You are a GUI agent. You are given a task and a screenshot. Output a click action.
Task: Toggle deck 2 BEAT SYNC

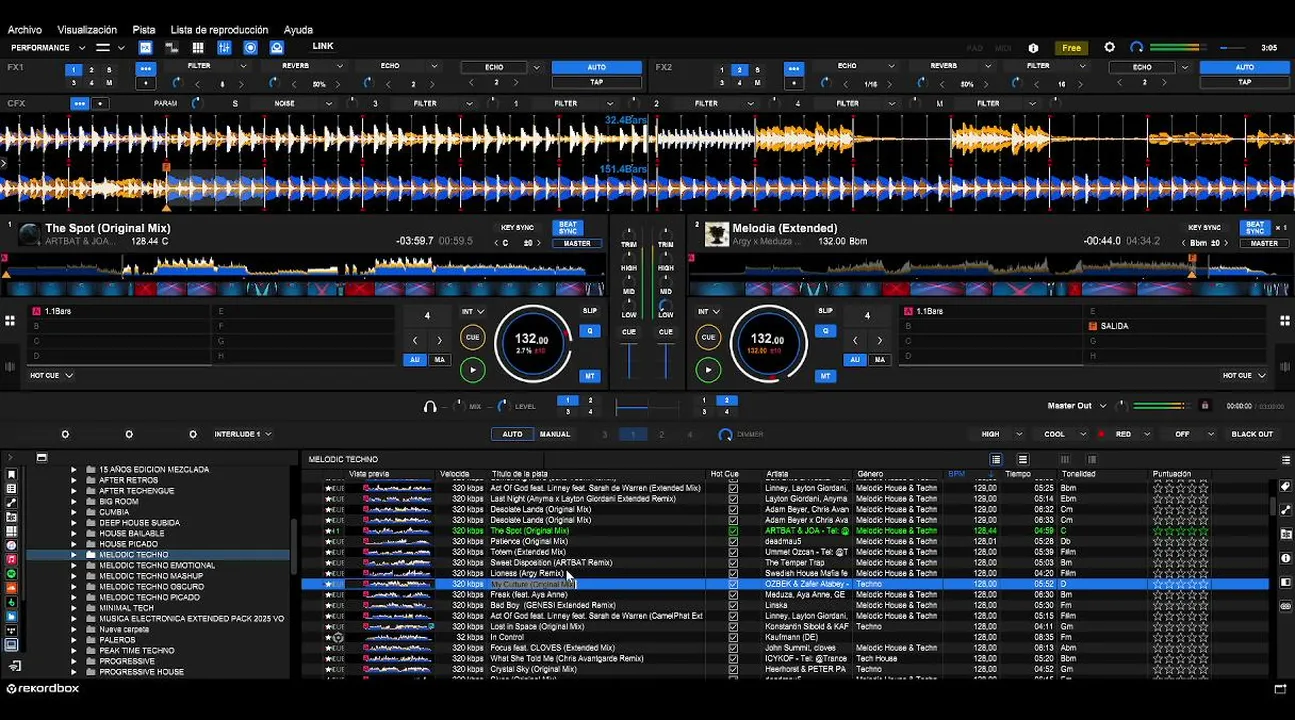pyautogui.click(x=1255, y=227)
